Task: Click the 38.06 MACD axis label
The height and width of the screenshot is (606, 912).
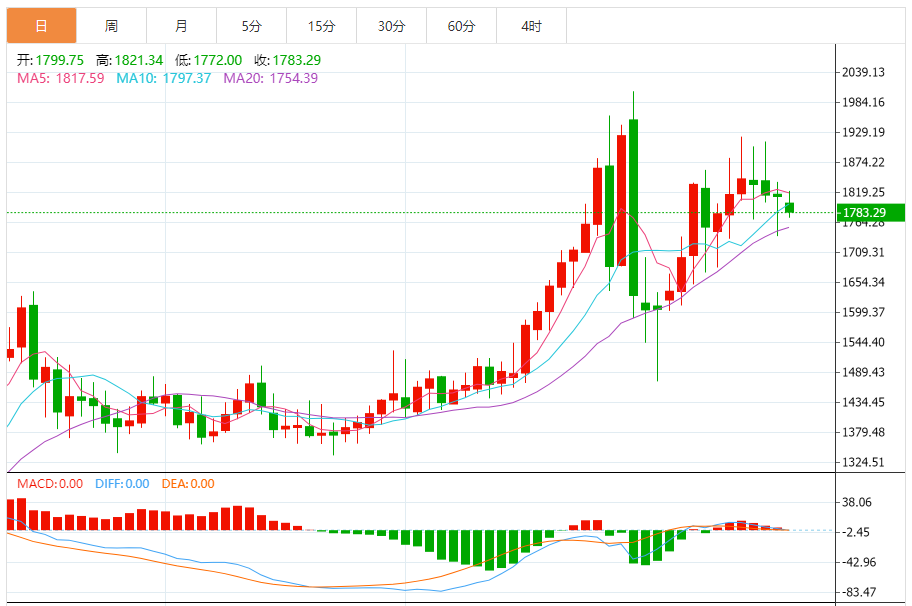Action: point(860,503)
